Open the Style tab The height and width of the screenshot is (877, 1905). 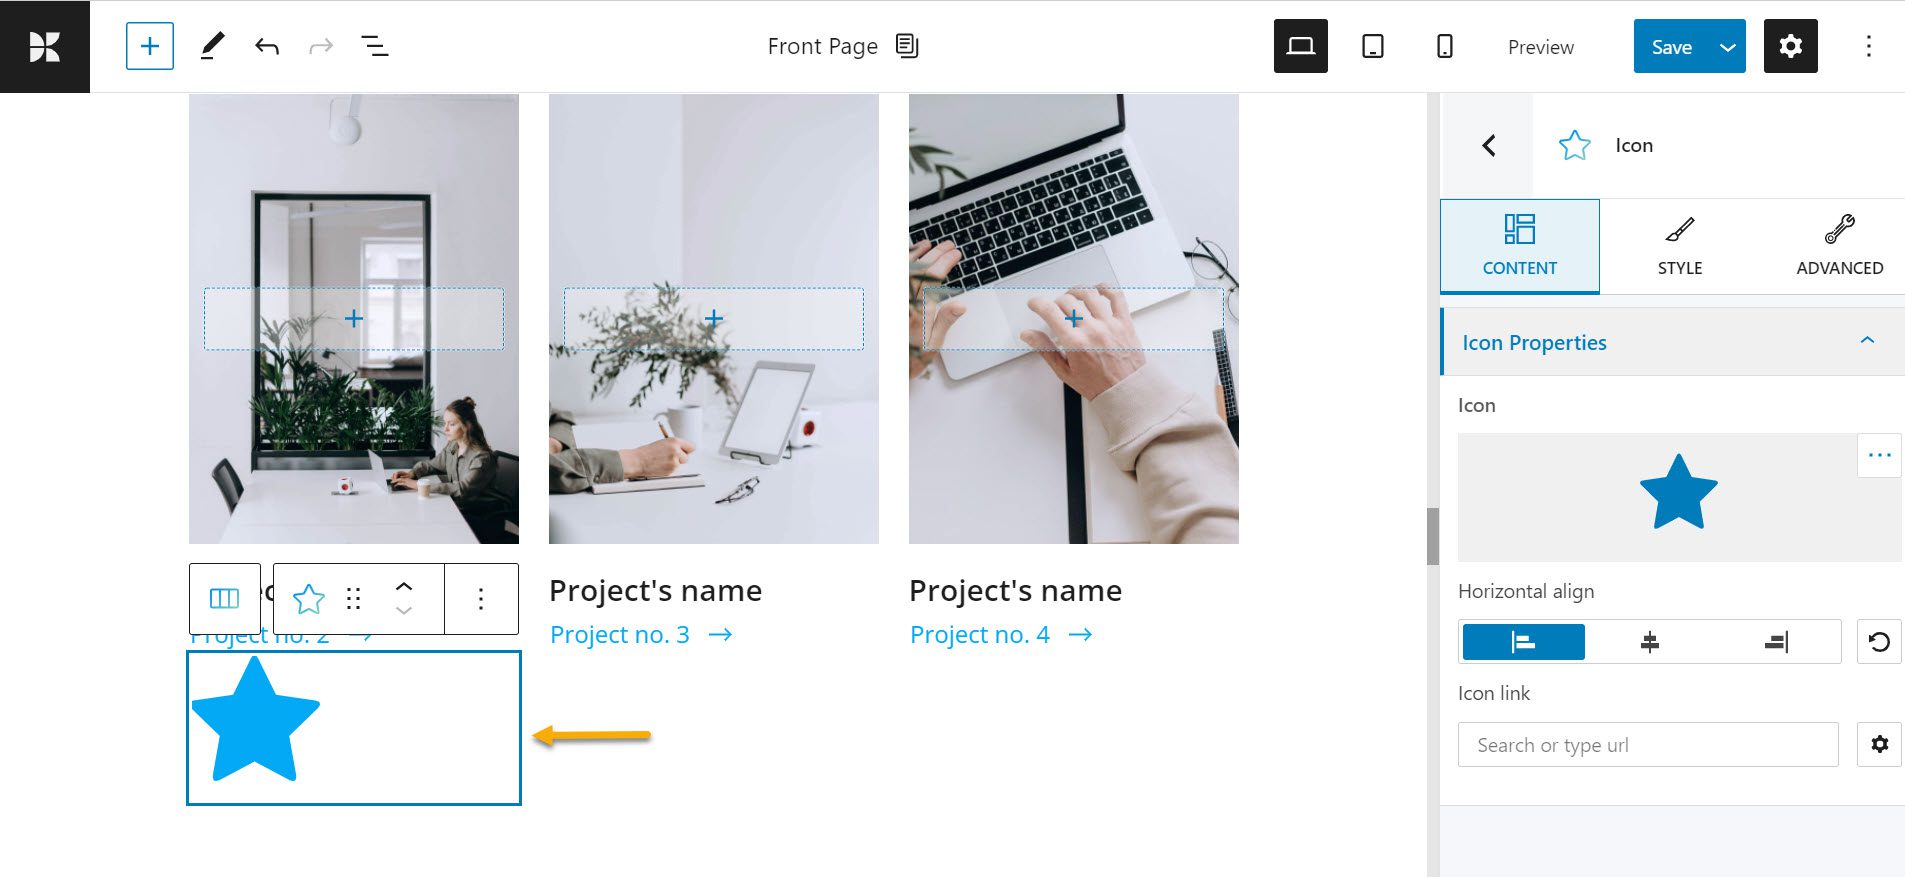[x=1679, y=246]
